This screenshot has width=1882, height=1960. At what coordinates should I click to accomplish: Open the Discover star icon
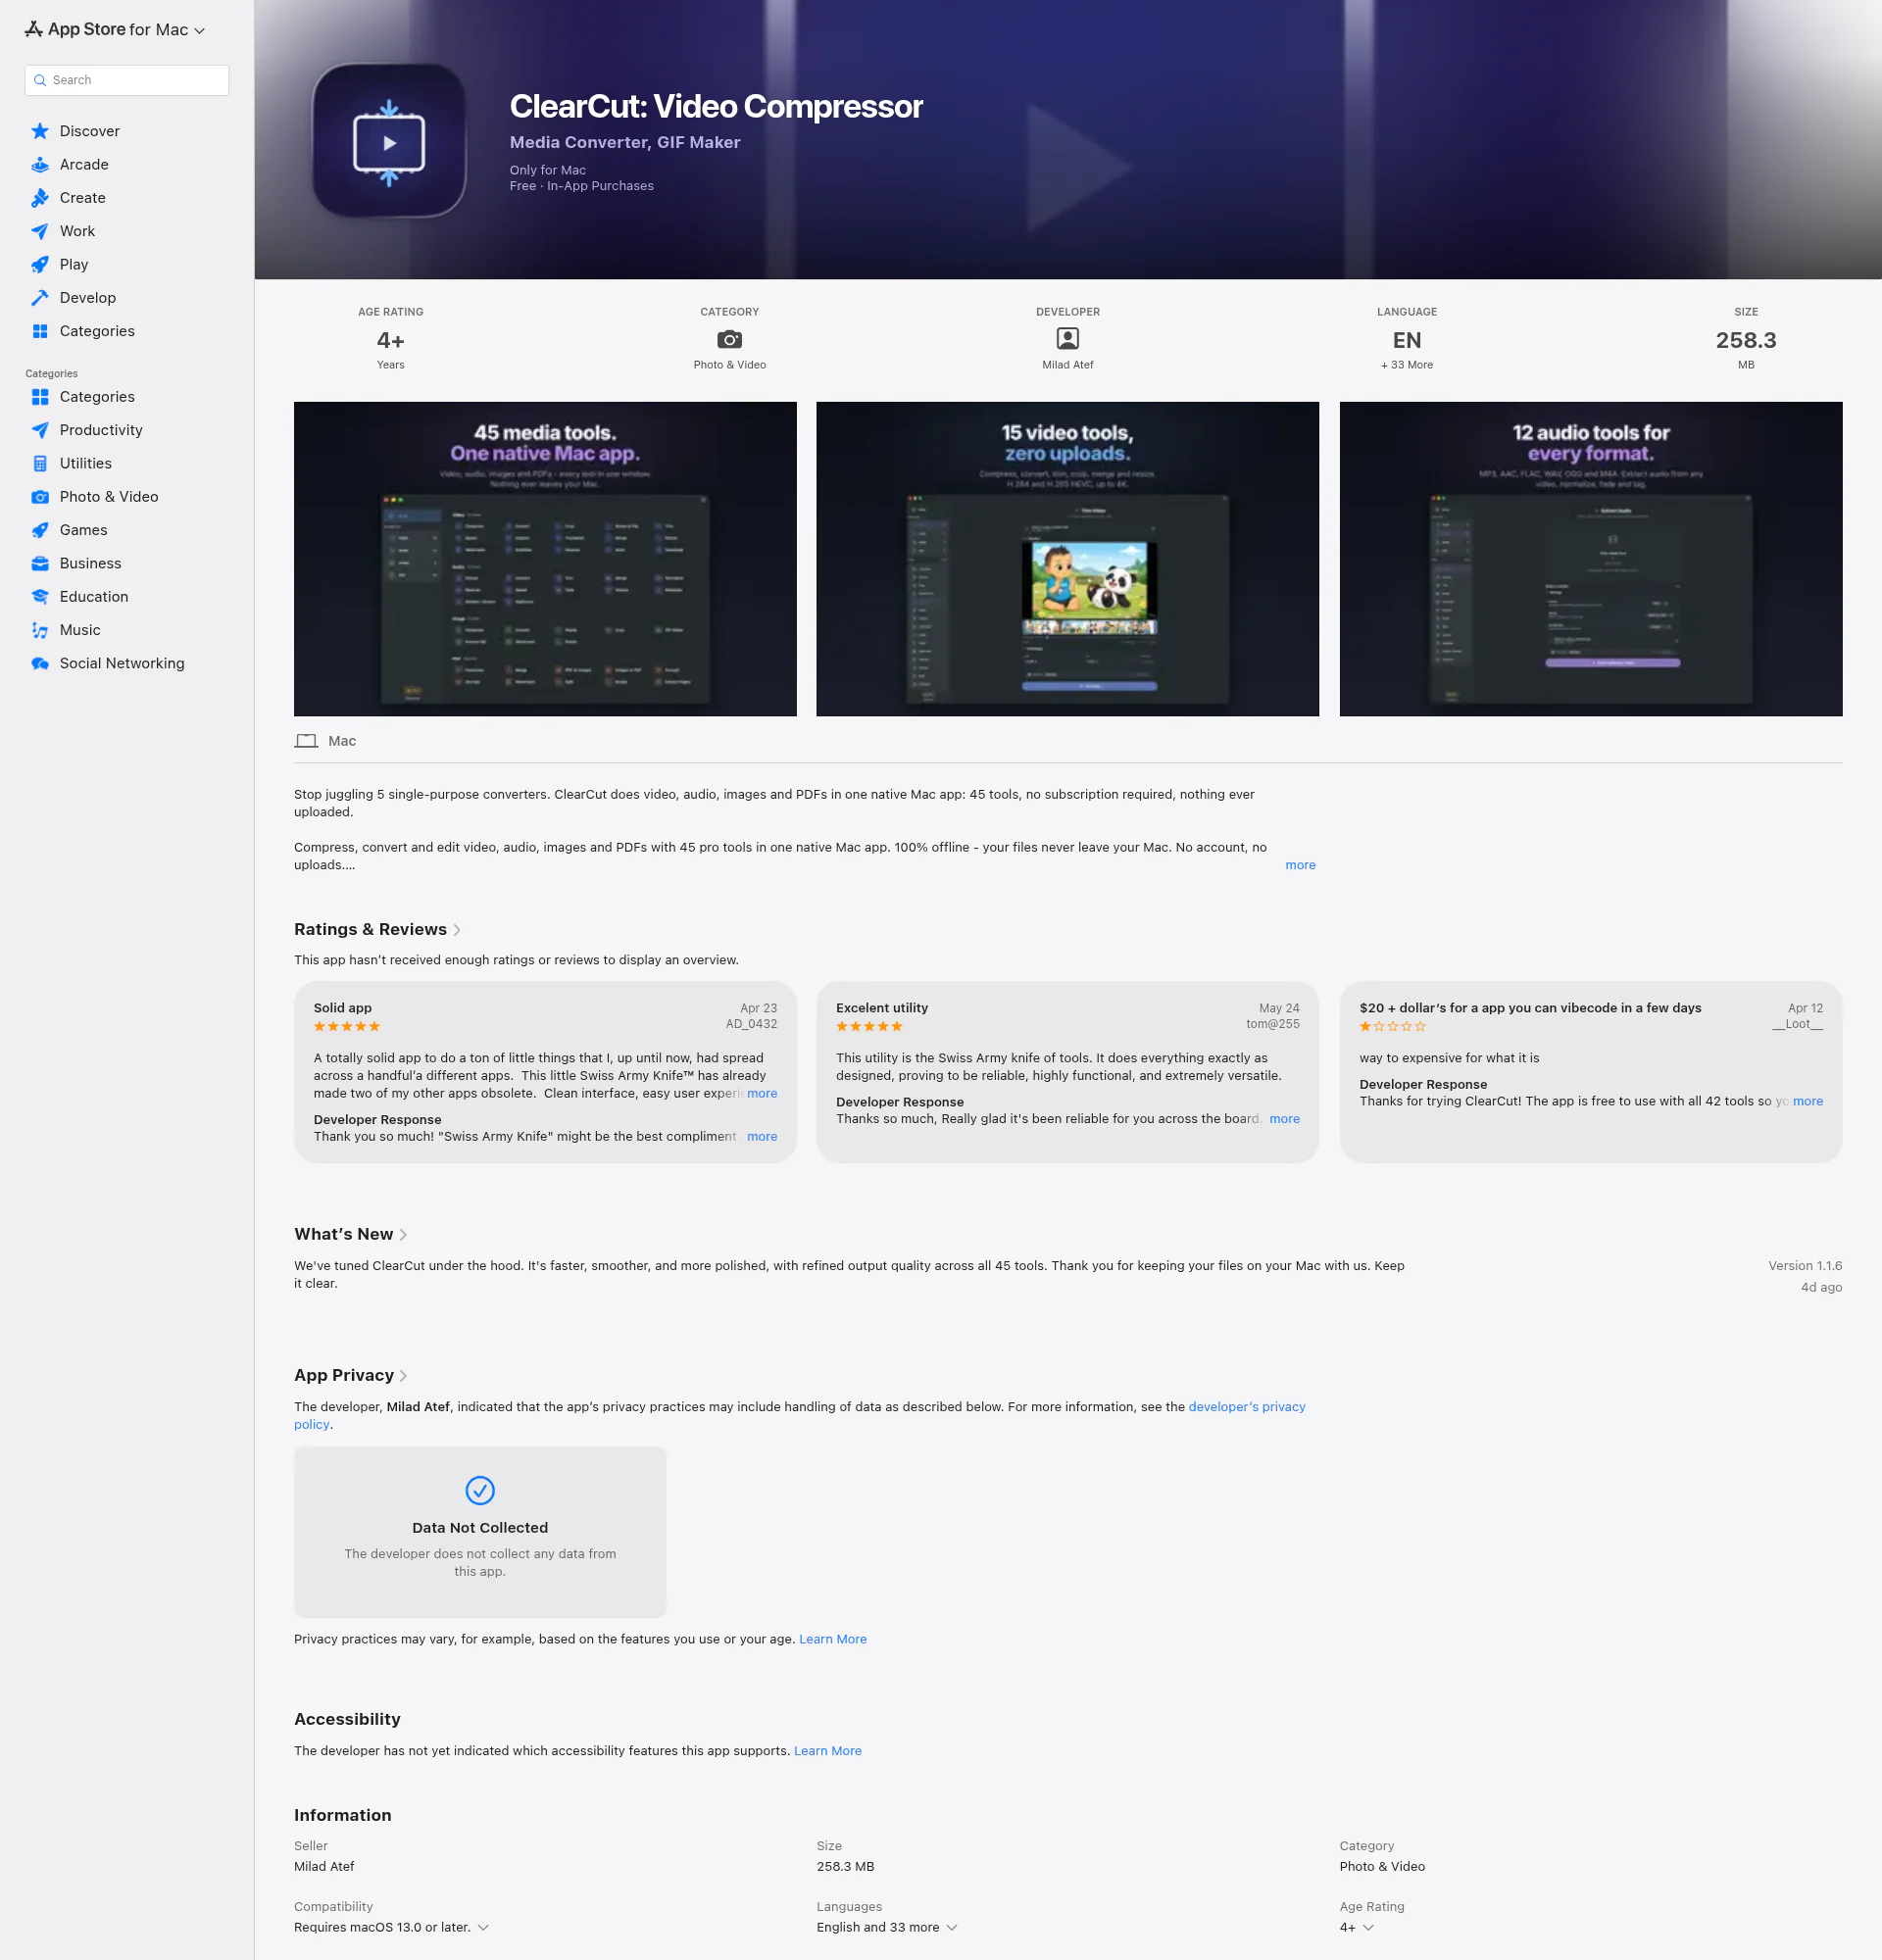click(40, 131)
